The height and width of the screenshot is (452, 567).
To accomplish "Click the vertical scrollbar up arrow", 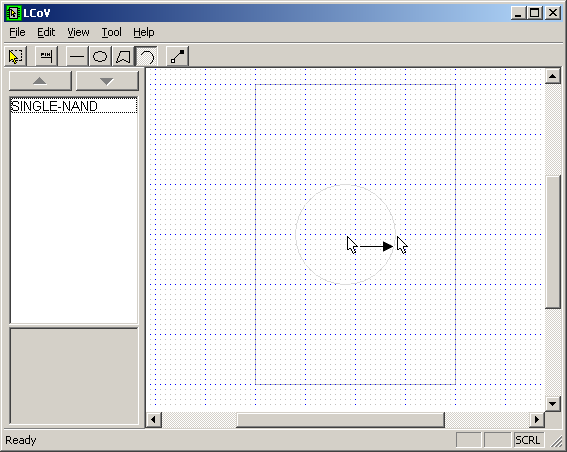I will pos(552,76).
